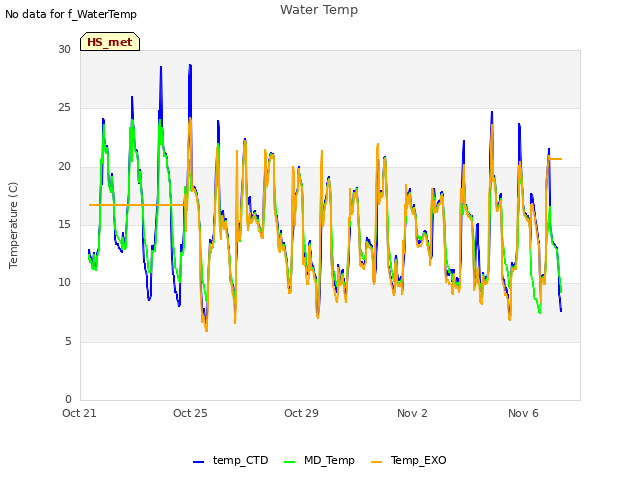Toggle the temp_CTD series in legend
640x480 pixels.
click(x=231, y=461)
